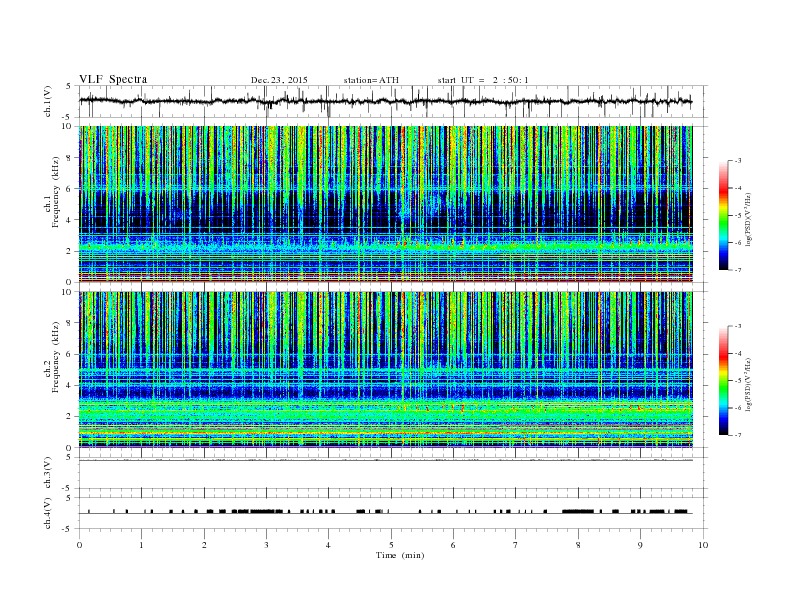Click time axis tick label '5'
792x612 pixels.
coord(391,545)
